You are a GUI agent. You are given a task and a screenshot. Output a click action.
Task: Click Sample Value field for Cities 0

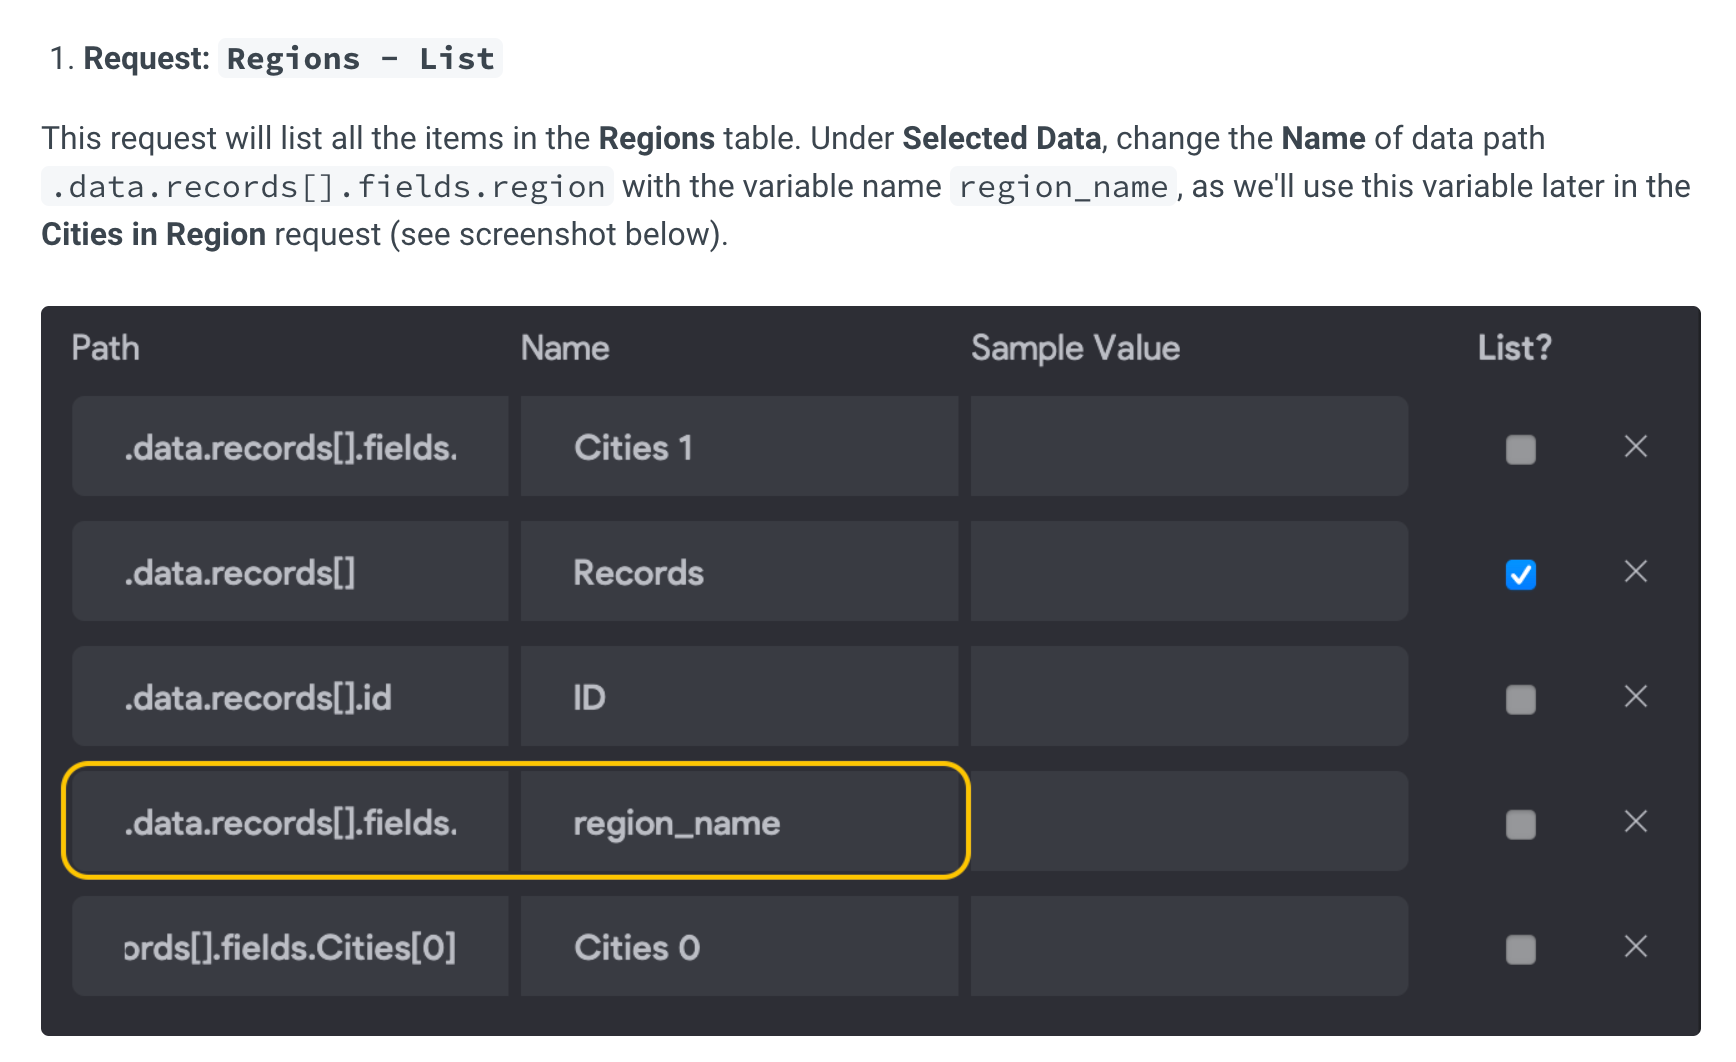[1189, 946]
